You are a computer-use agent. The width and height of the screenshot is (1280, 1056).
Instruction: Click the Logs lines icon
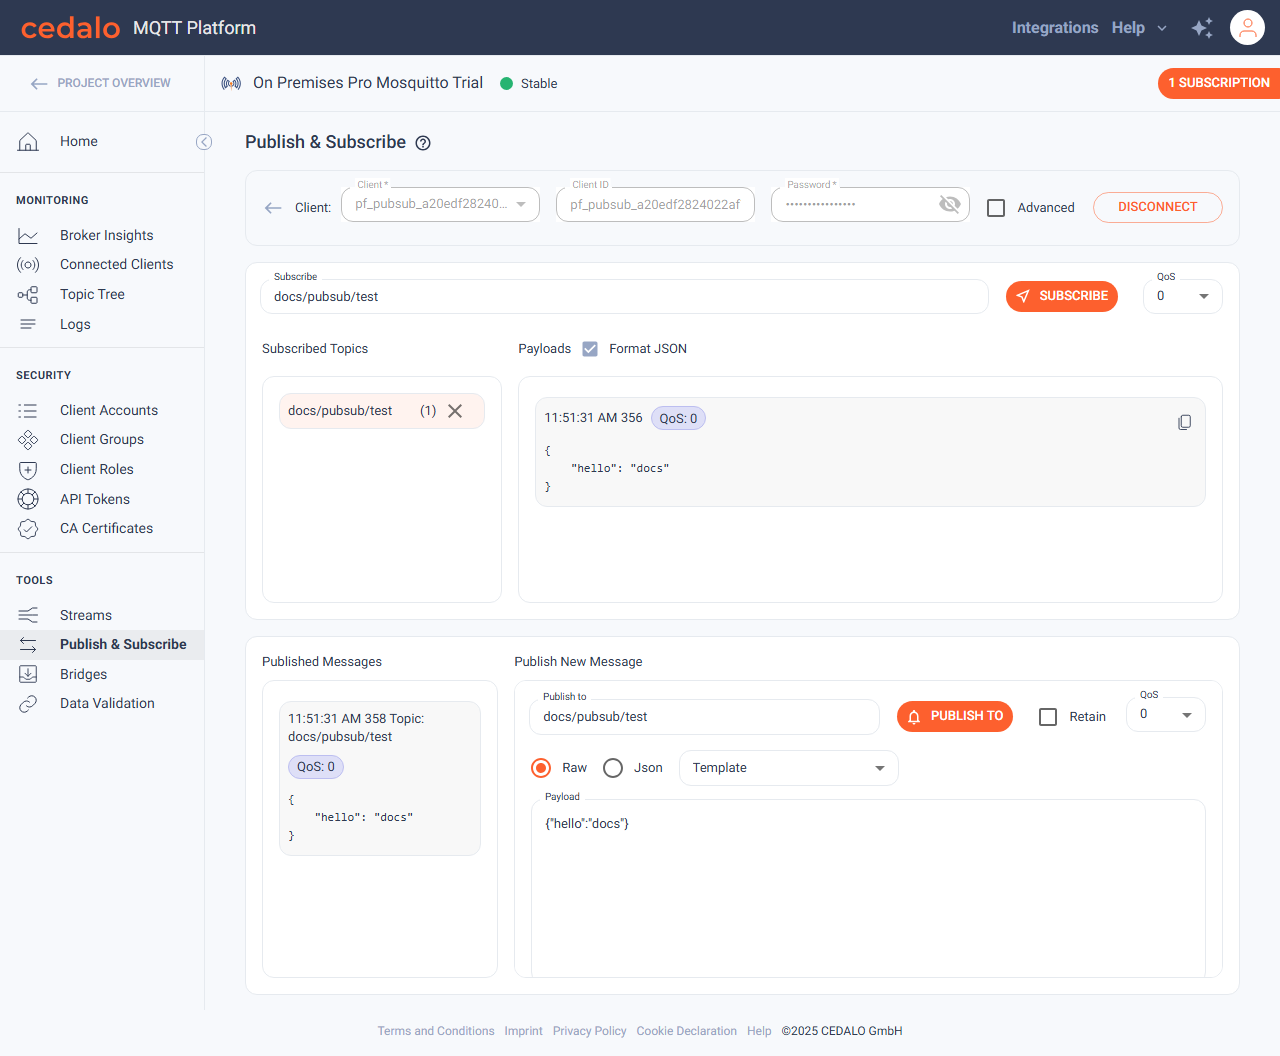pos(28,324)
